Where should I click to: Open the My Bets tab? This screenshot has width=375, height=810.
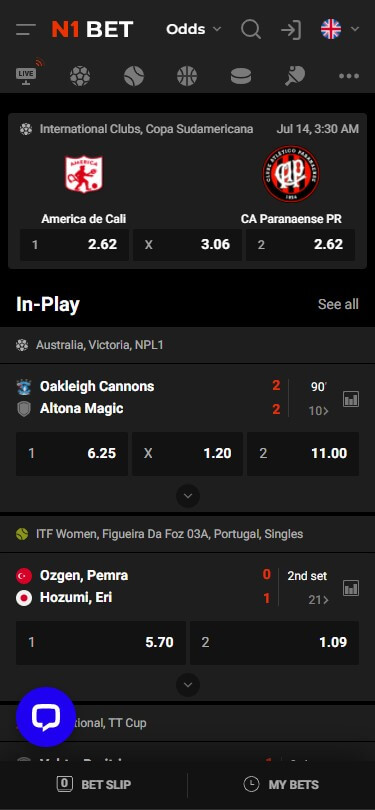(281, 785)
